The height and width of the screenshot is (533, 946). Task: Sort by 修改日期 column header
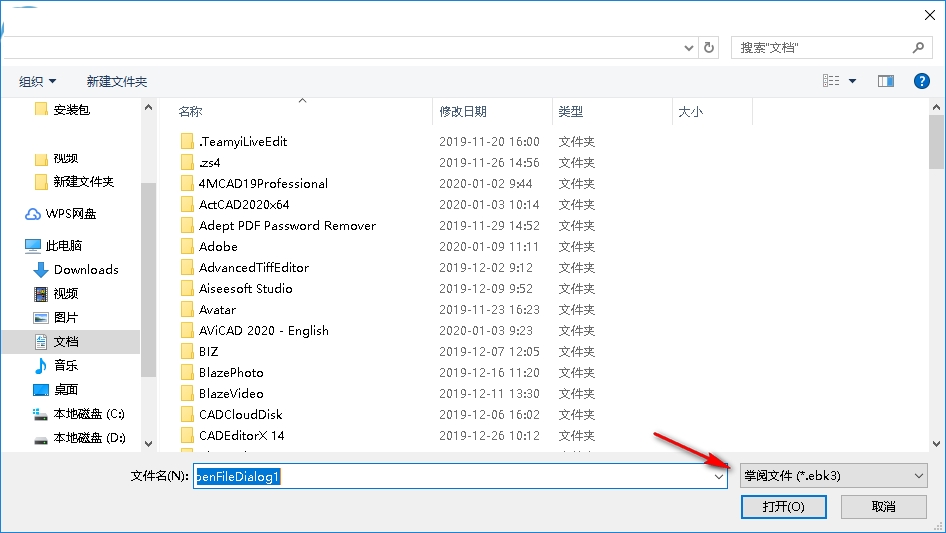coord(463,112)
